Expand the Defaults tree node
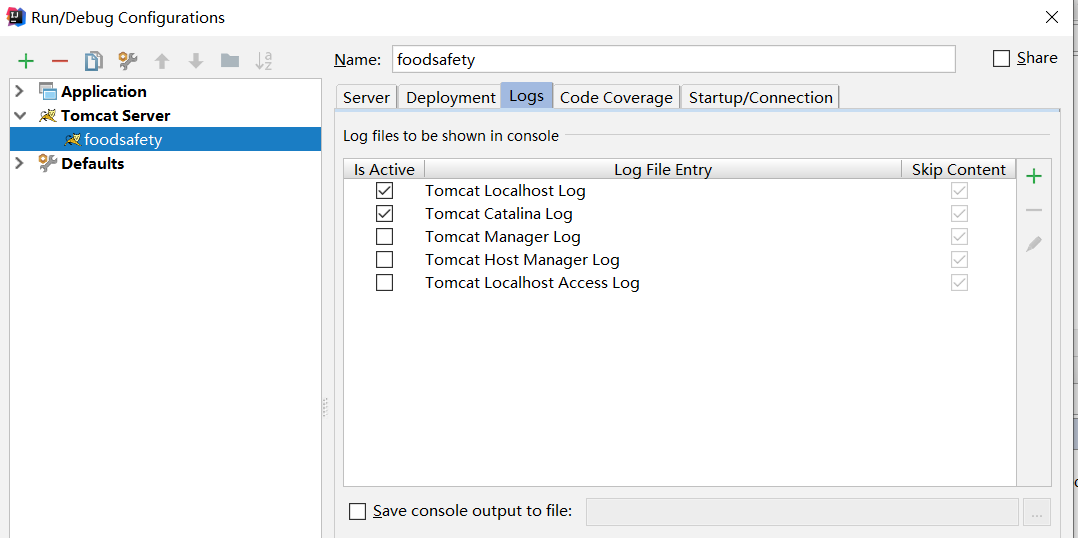Image resolution: width=1078 pixels, height=538 pixels. [19, 163]
